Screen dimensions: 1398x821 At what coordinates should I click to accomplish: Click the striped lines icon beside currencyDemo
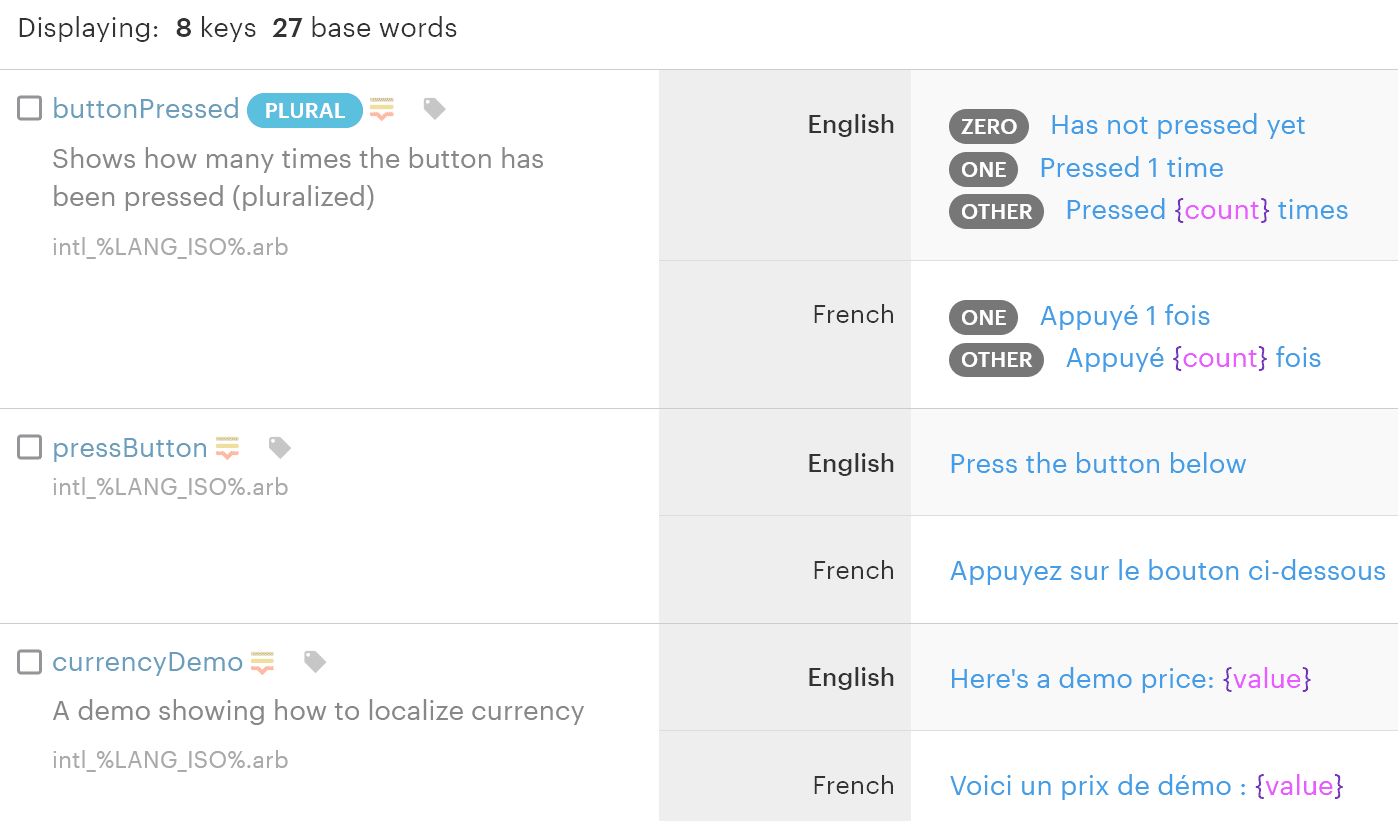[262, 662]
